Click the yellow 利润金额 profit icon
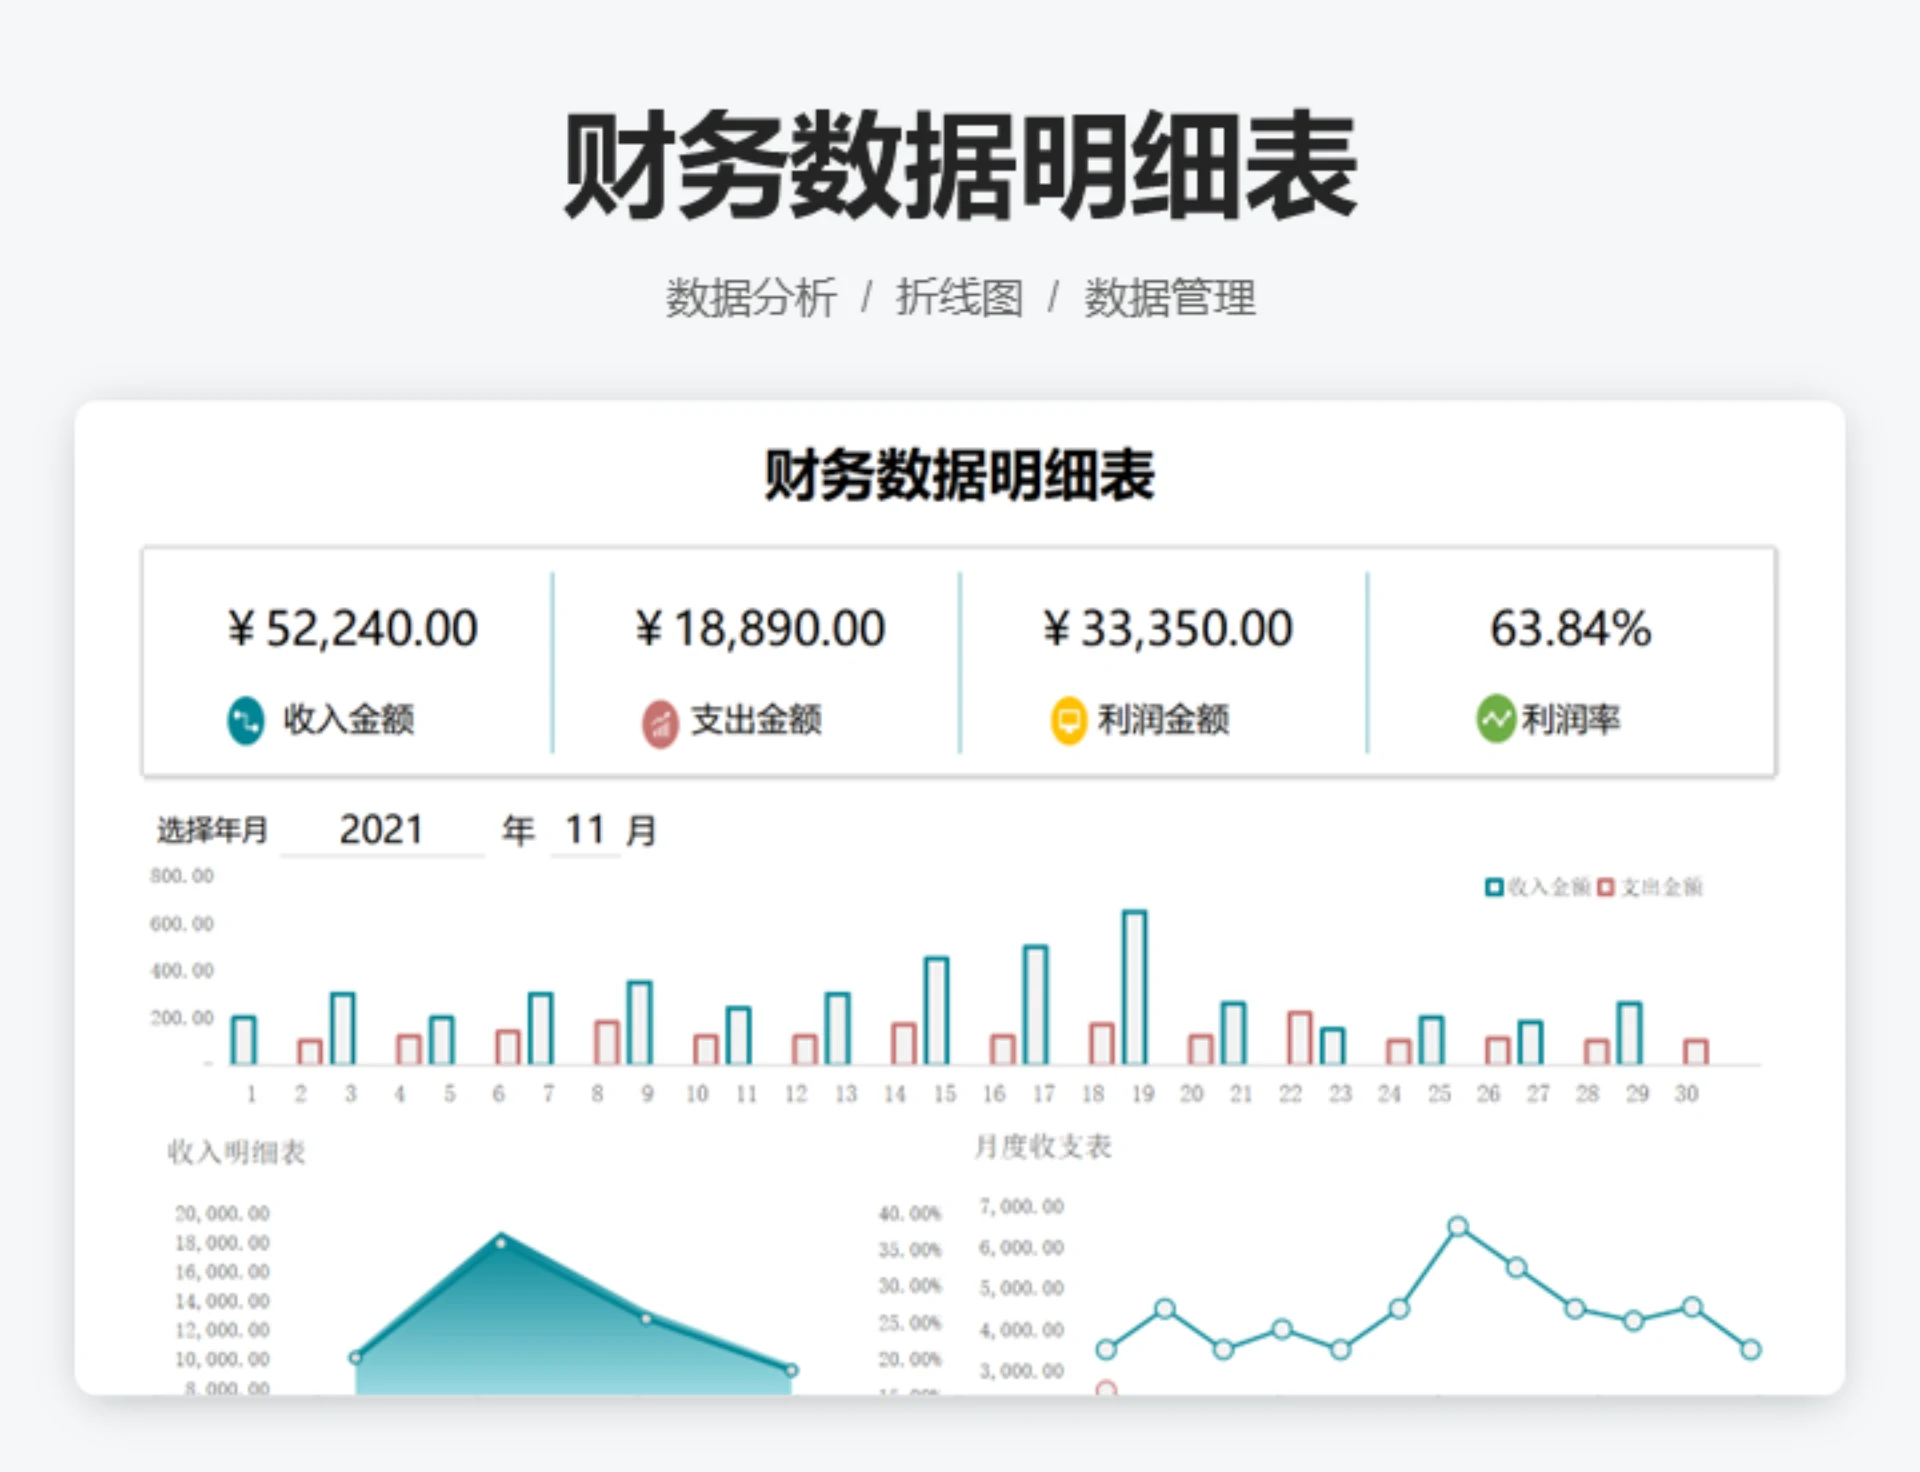Screen dimensions: 1920x1472 [x=1068, y=718]
